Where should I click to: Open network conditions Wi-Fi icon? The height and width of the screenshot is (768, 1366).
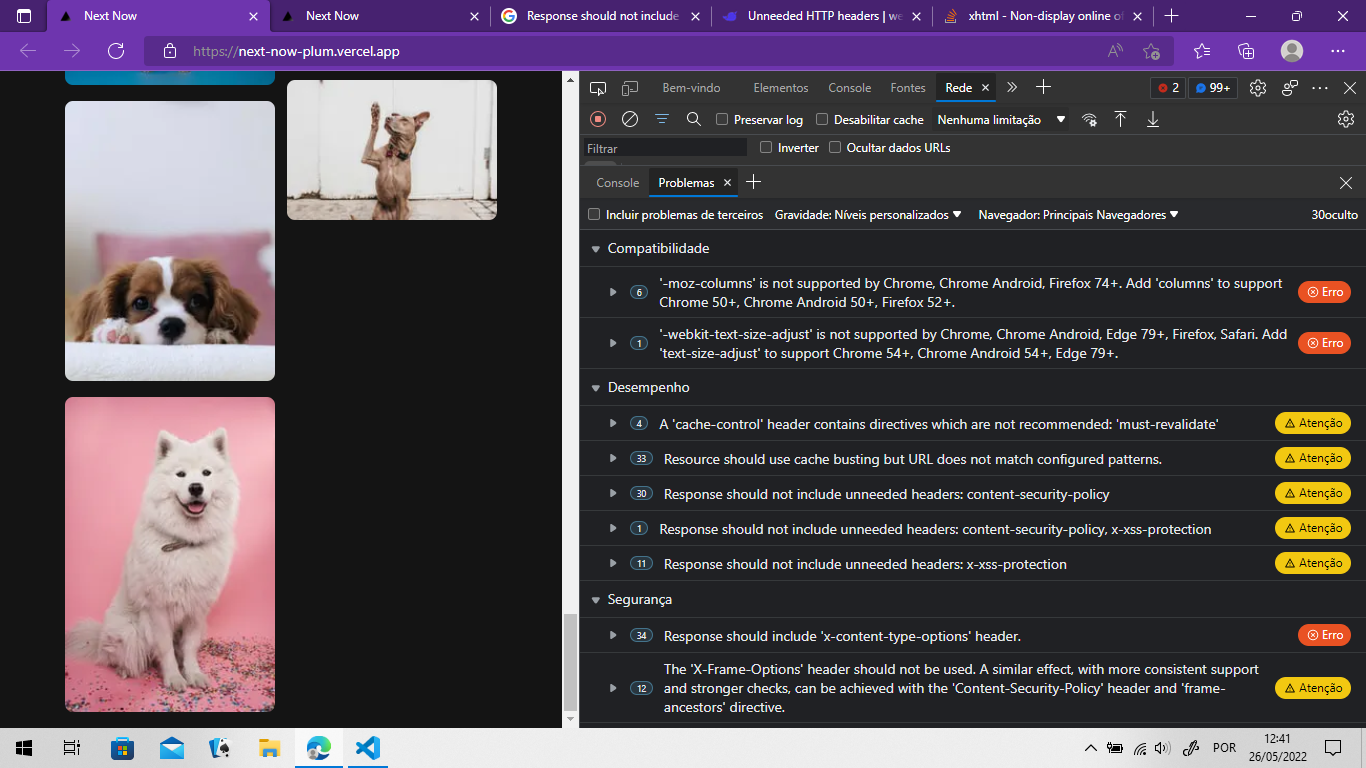pyautogui.click(x=1090, y=119)
